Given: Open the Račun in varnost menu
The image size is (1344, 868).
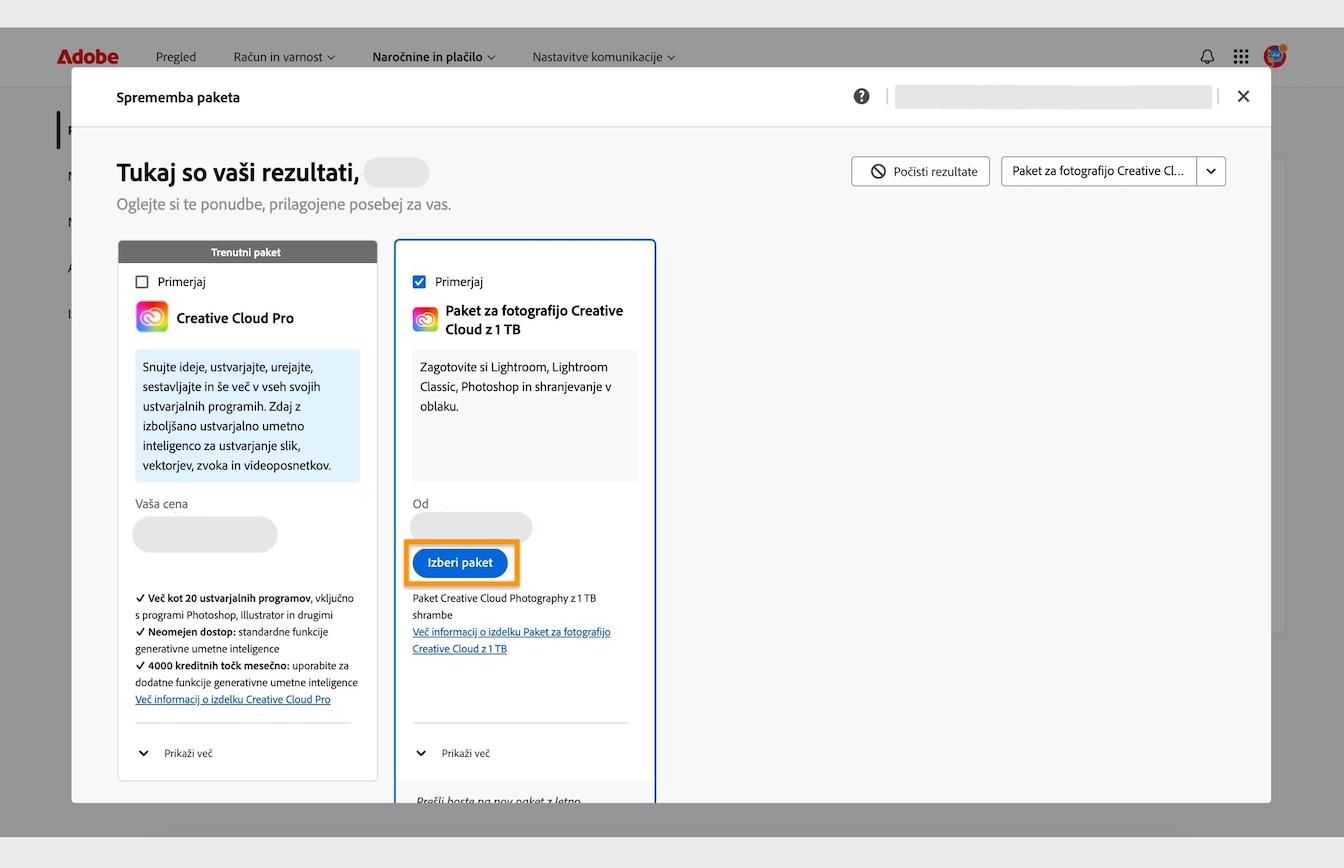Looking at the screenshot, I should [284, 57].
